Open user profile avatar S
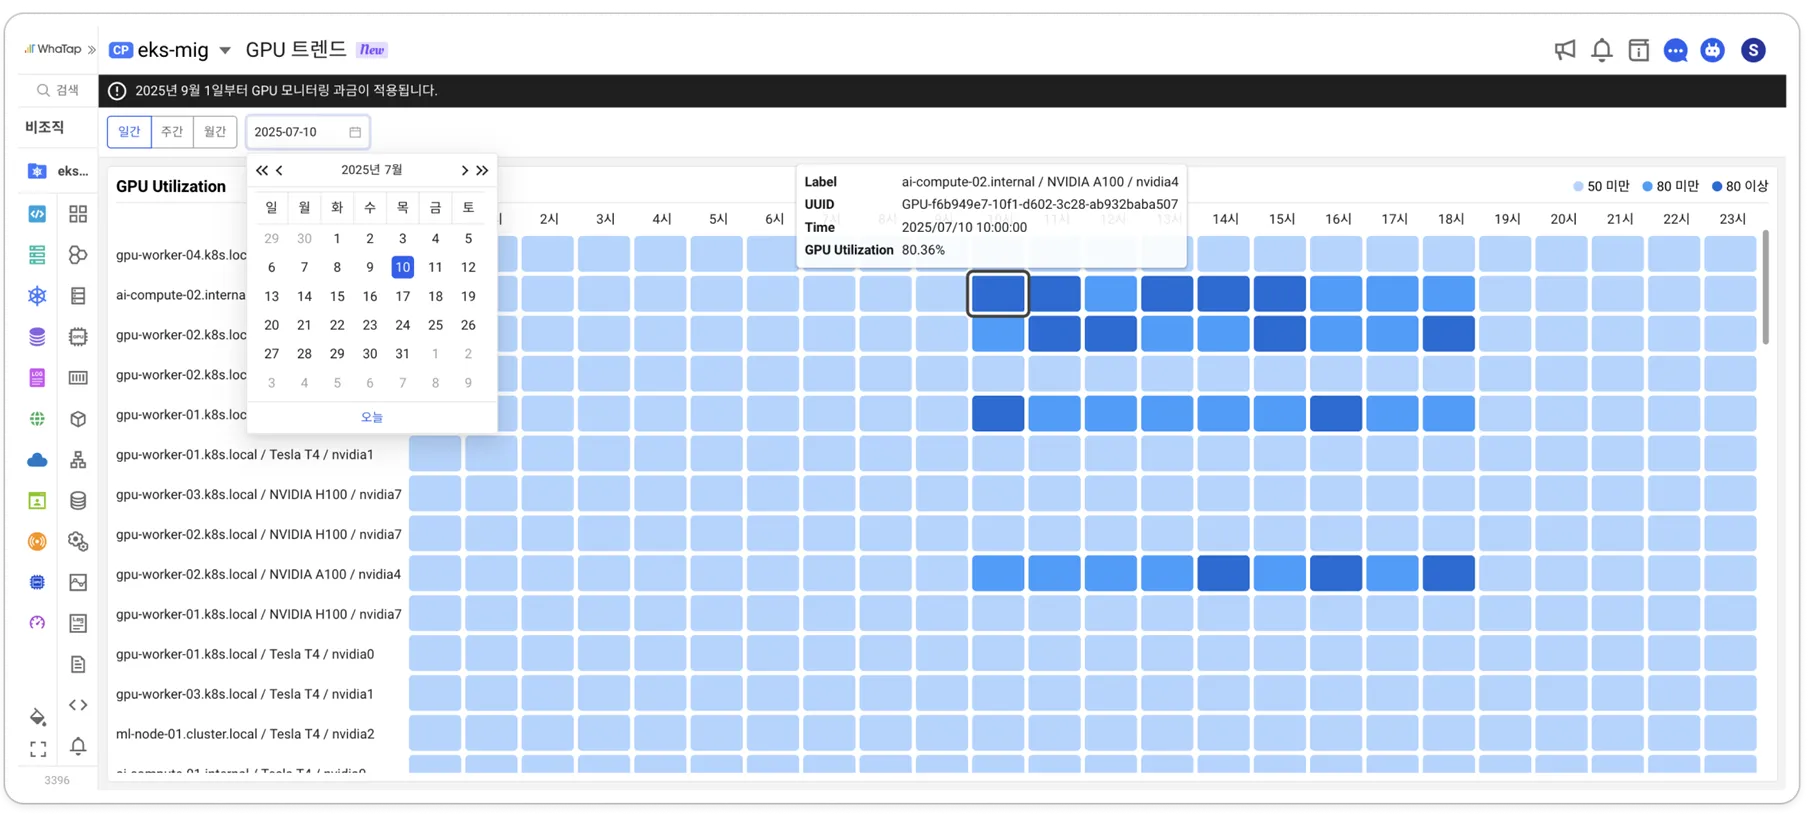Screen dimensions: 1808x814 click(x=1753, y=50)
